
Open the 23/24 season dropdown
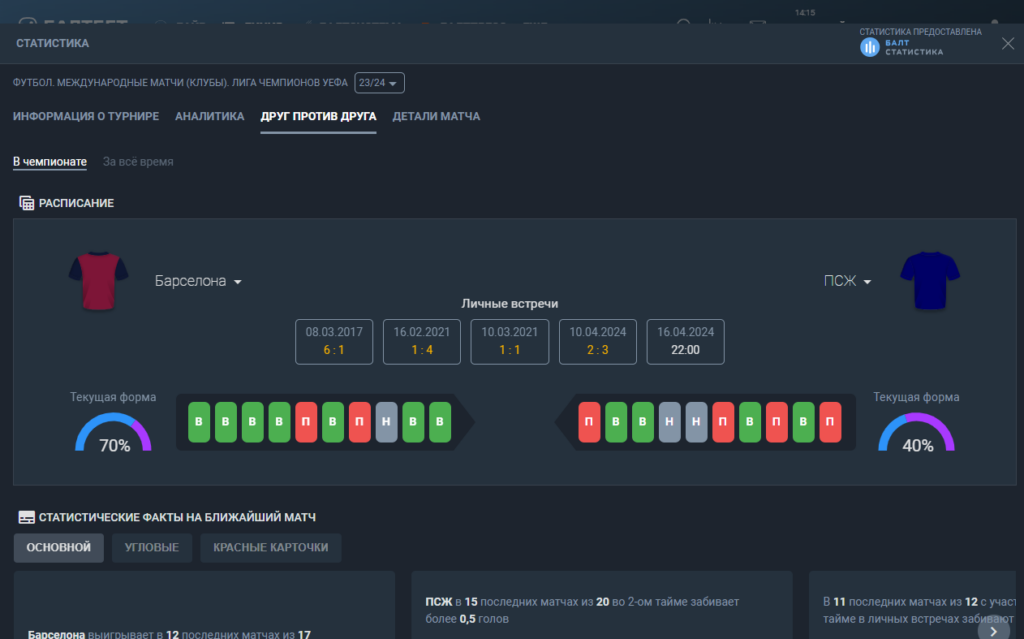point(379,83)
